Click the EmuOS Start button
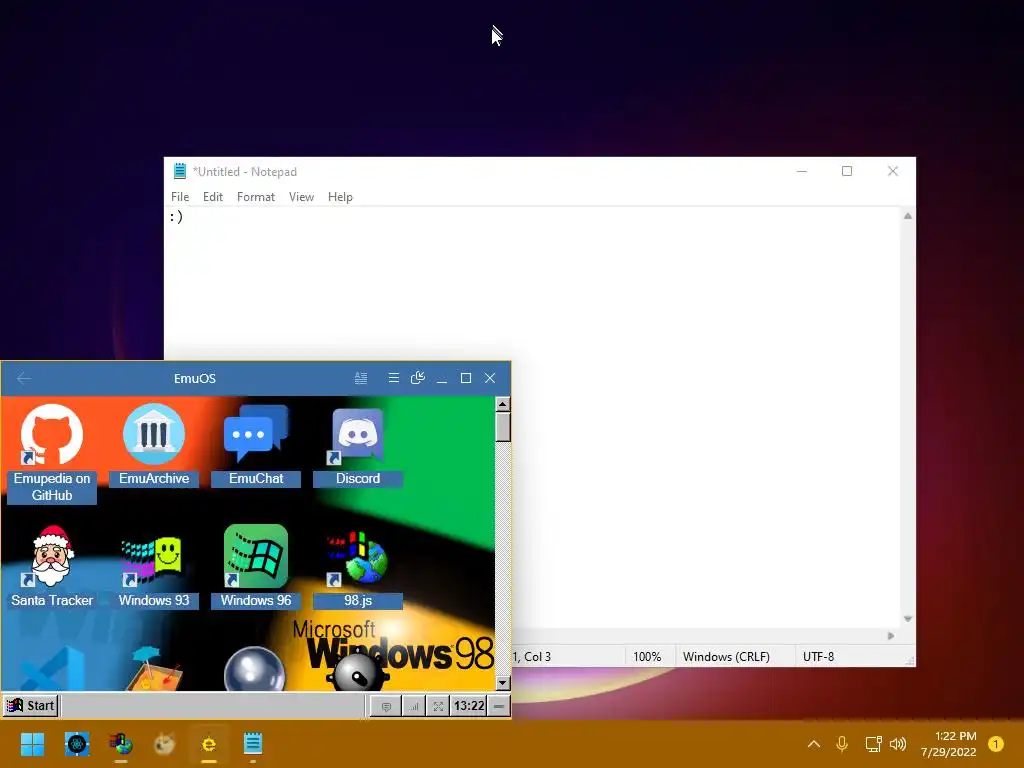Screen dimensions: 1024x768 [x=31, y=706]
